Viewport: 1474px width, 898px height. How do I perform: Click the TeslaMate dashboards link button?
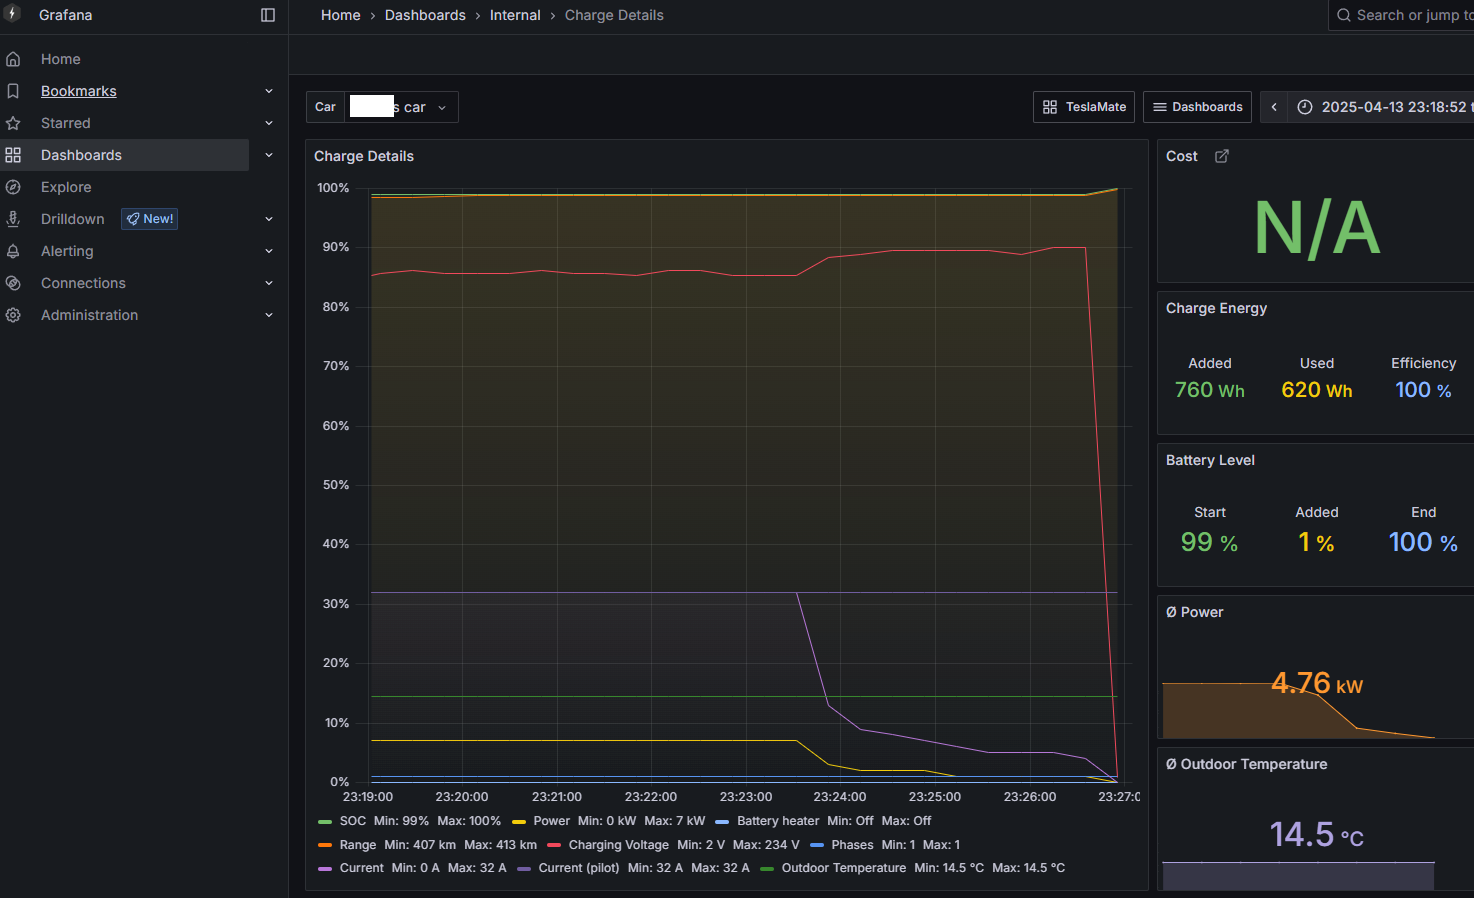tap(1083, 107)
